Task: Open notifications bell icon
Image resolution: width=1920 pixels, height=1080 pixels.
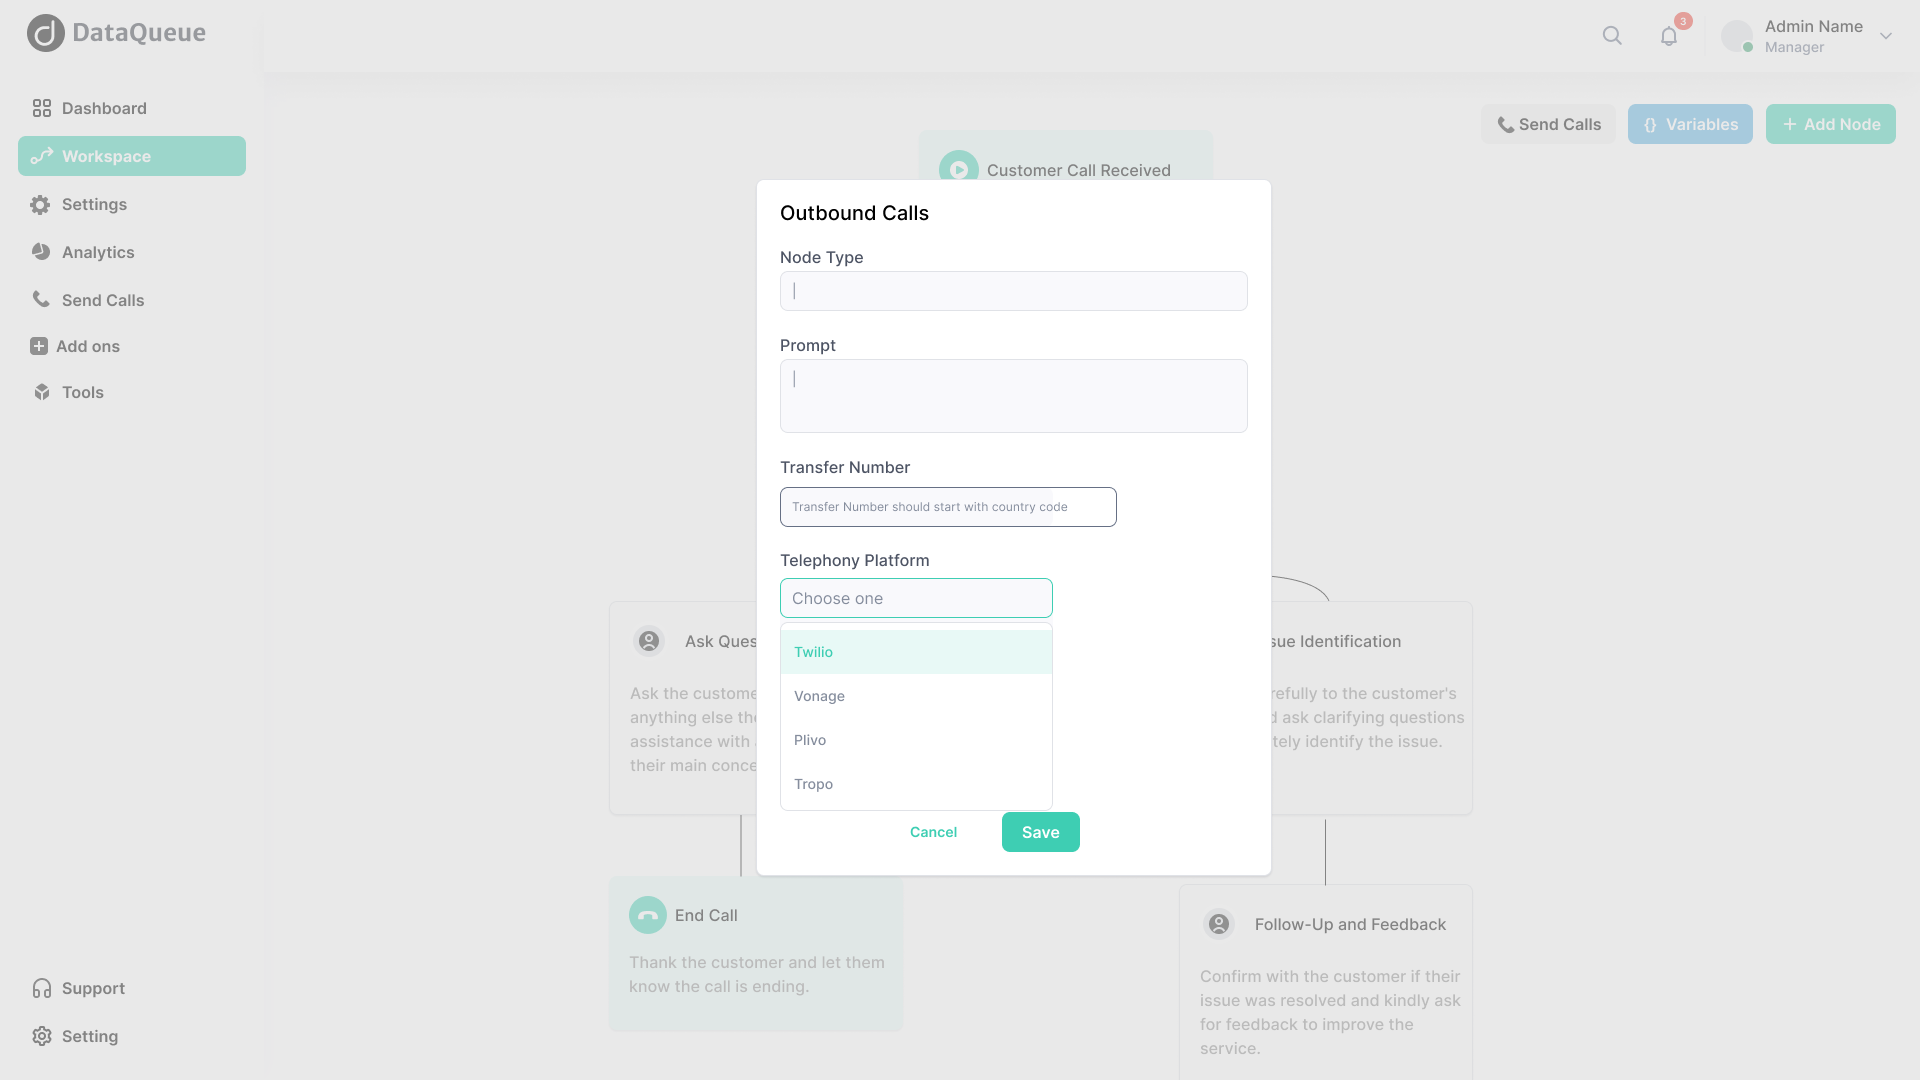Action: pyautogui.click(x=1669, y=37)
